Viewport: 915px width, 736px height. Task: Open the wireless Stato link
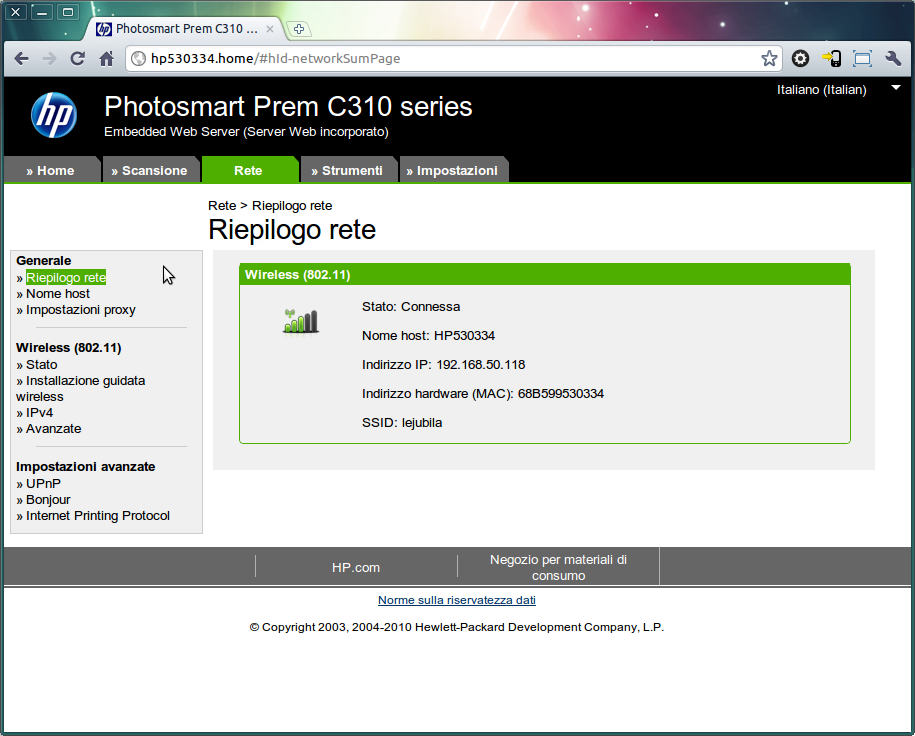(x=41, y=365)
